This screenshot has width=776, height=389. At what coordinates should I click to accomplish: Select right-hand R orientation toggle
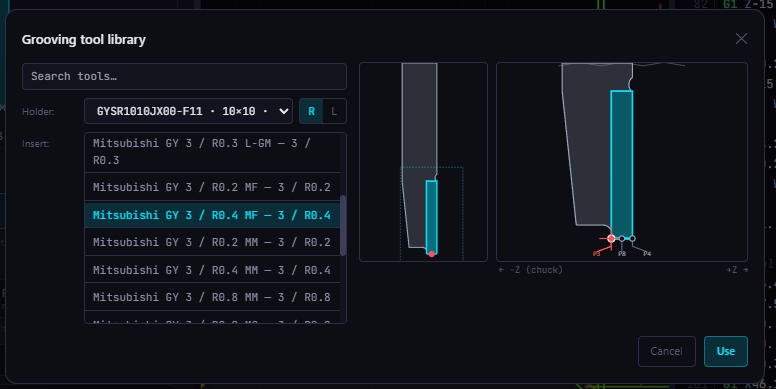coord(311,111)
